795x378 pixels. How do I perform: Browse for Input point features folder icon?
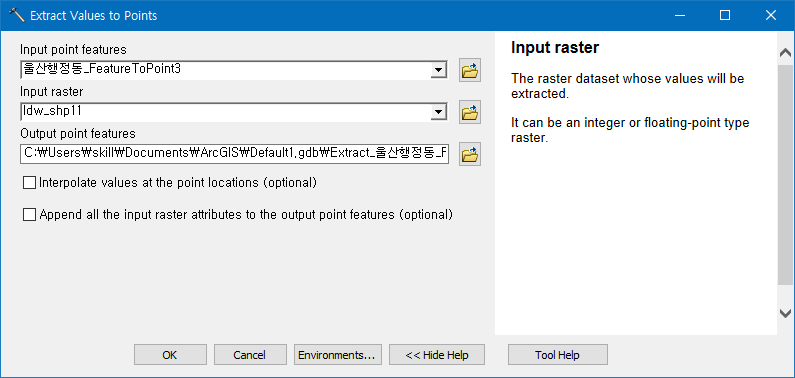pos(470,70)
